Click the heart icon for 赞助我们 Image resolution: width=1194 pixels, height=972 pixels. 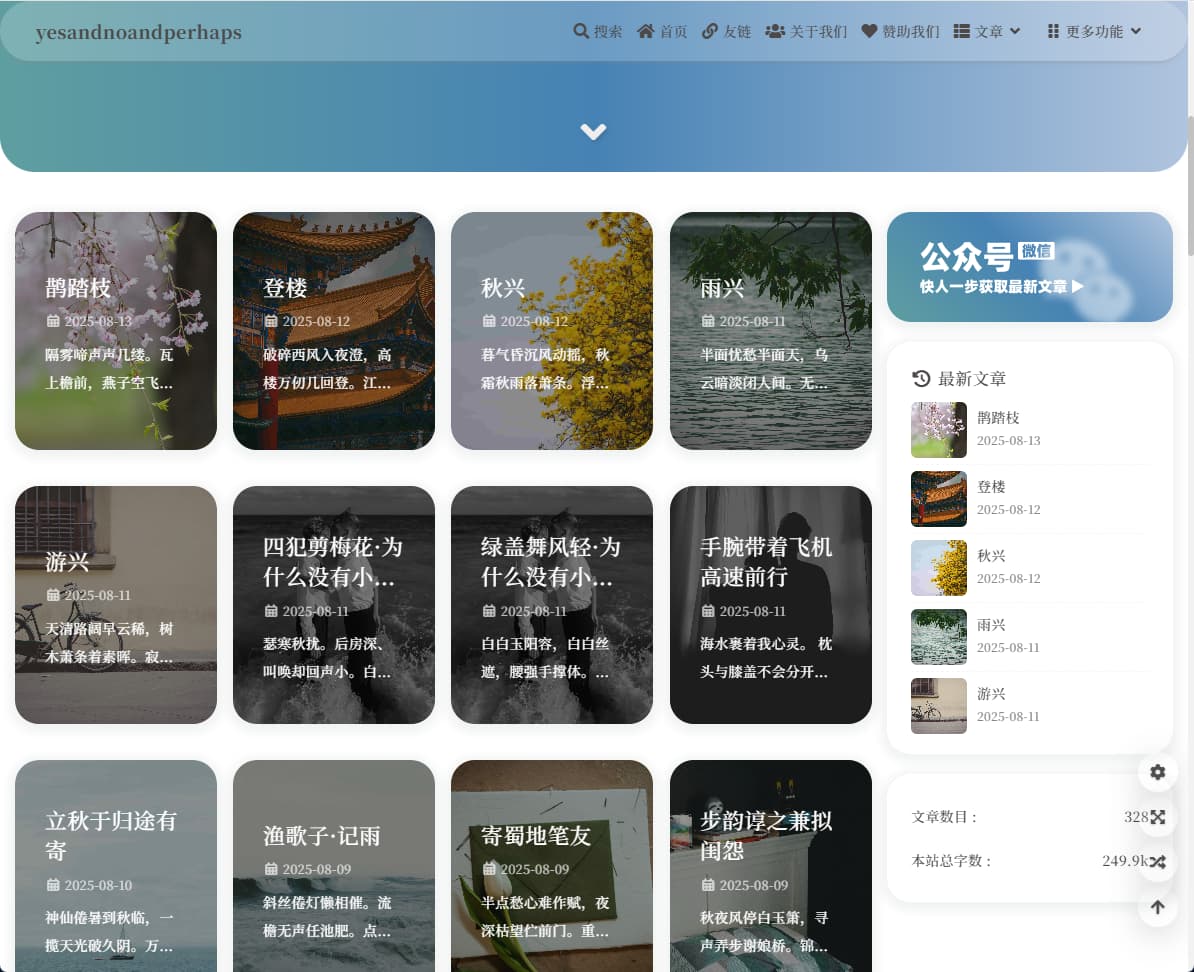869,31
